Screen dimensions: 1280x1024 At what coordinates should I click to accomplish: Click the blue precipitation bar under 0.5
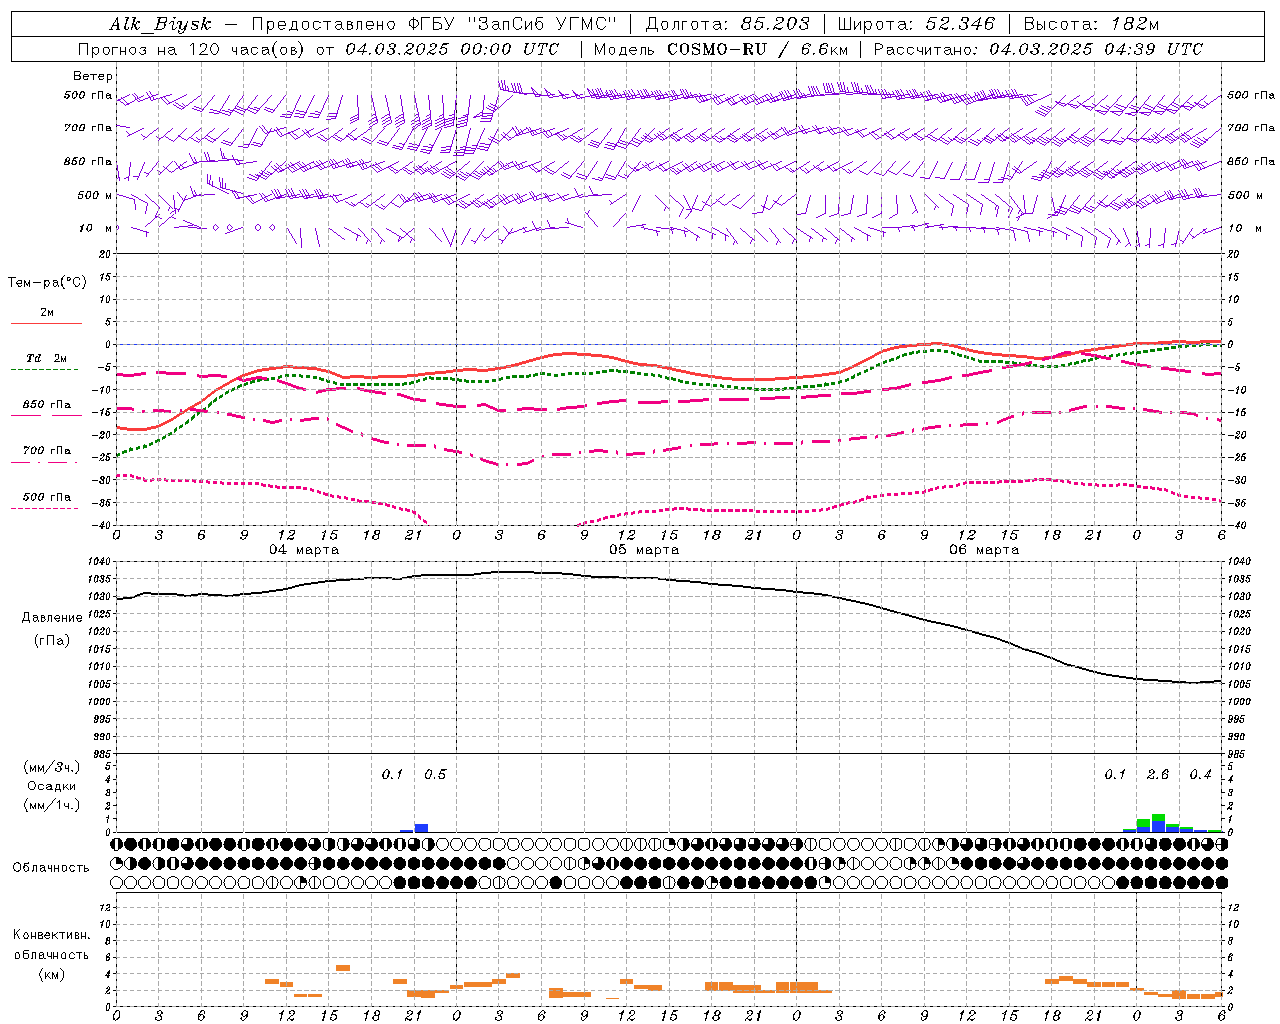coord(421,828)
